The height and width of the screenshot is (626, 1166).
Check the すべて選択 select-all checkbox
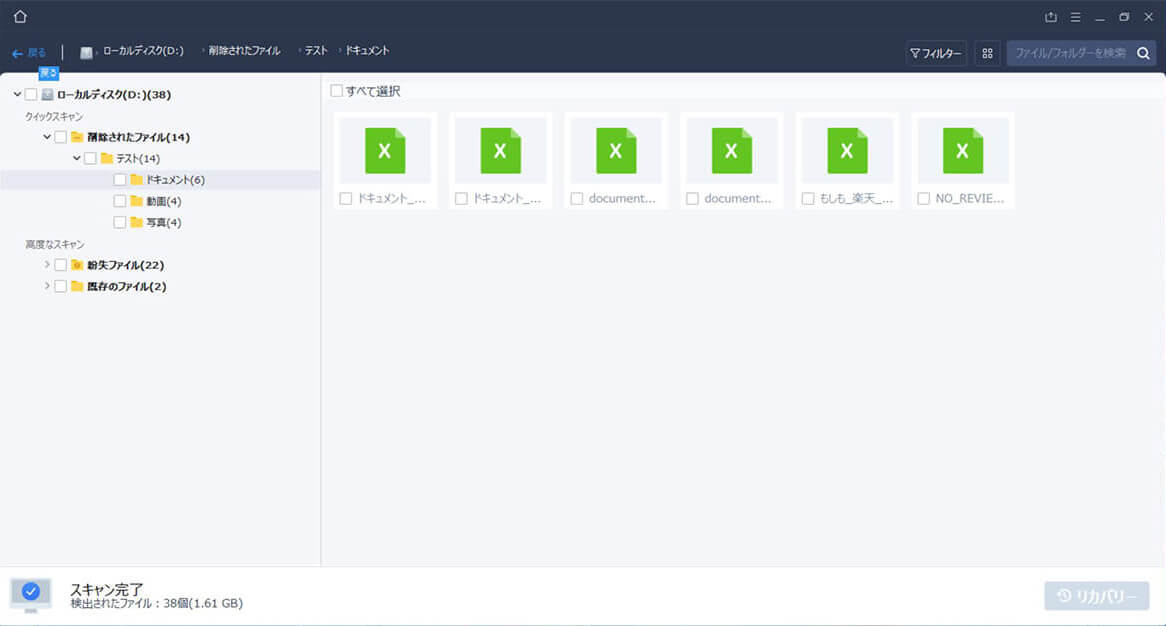pyautogui.click(x=336, y=90)
